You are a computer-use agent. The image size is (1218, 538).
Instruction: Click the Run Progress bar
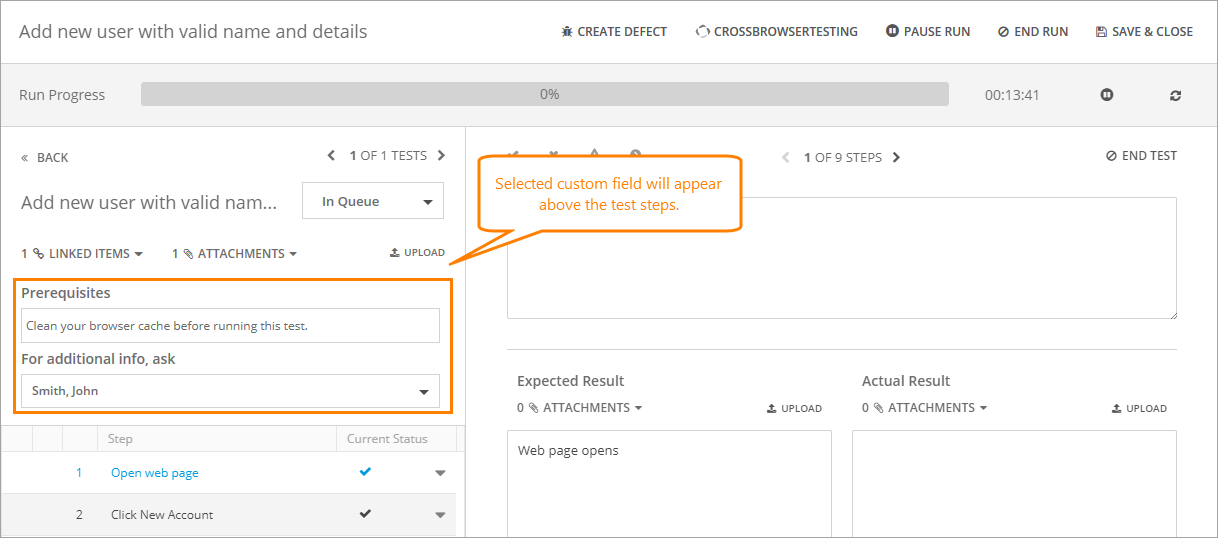tap(544, 95)
